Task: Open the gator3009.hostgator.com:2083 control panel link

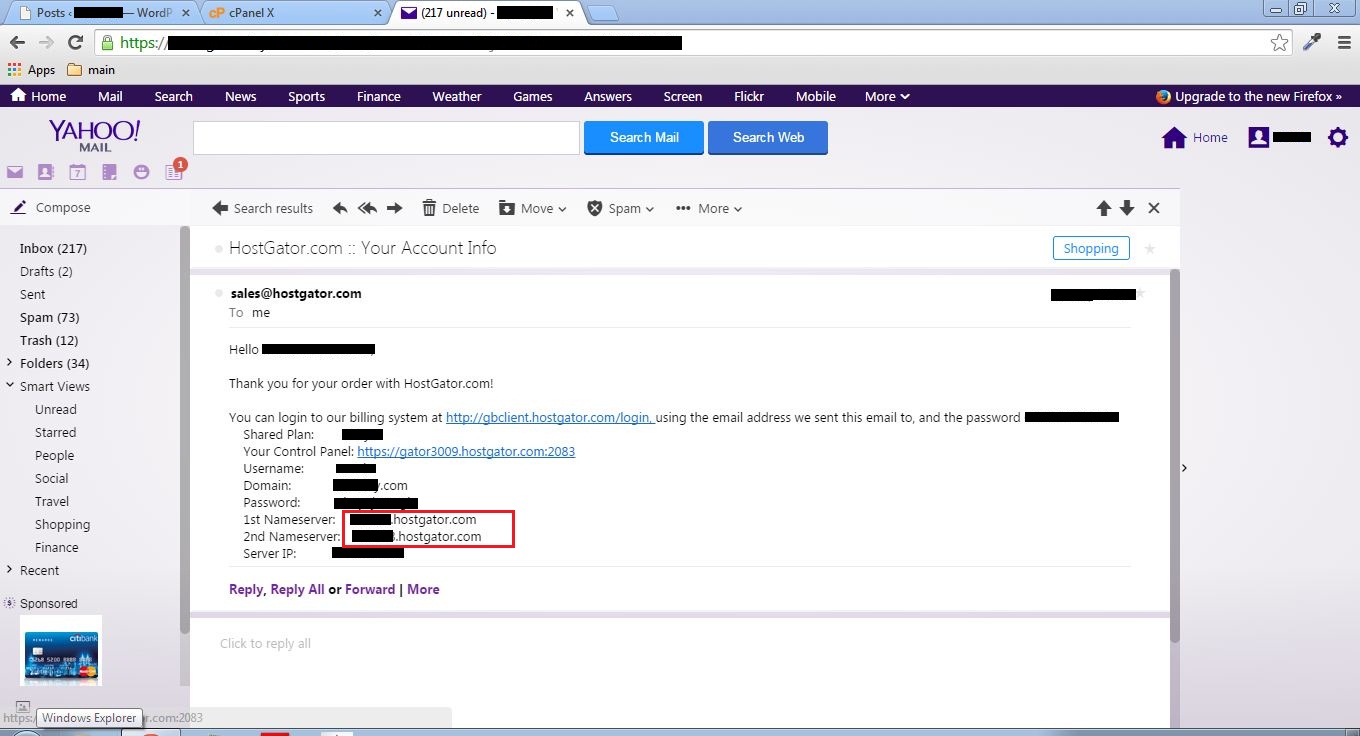Action: pos(466,451)
